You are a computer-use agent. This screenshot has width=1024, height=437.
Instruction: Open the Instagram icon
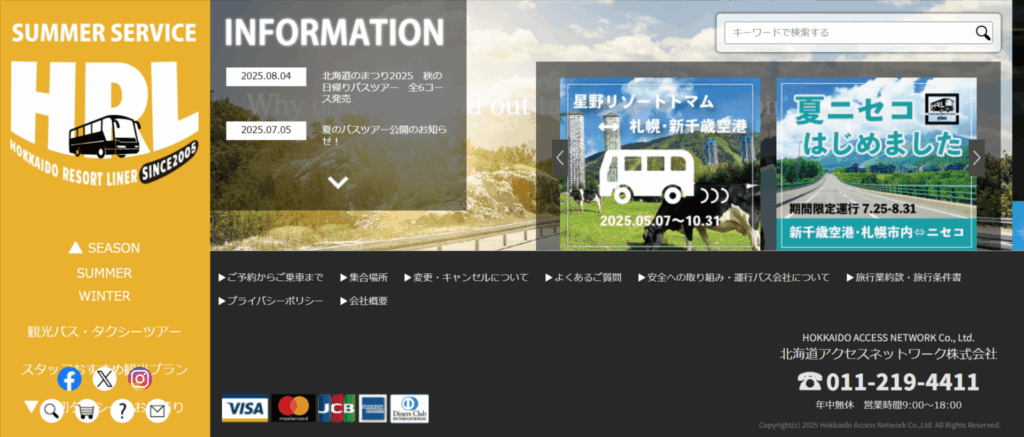[140, 378]
